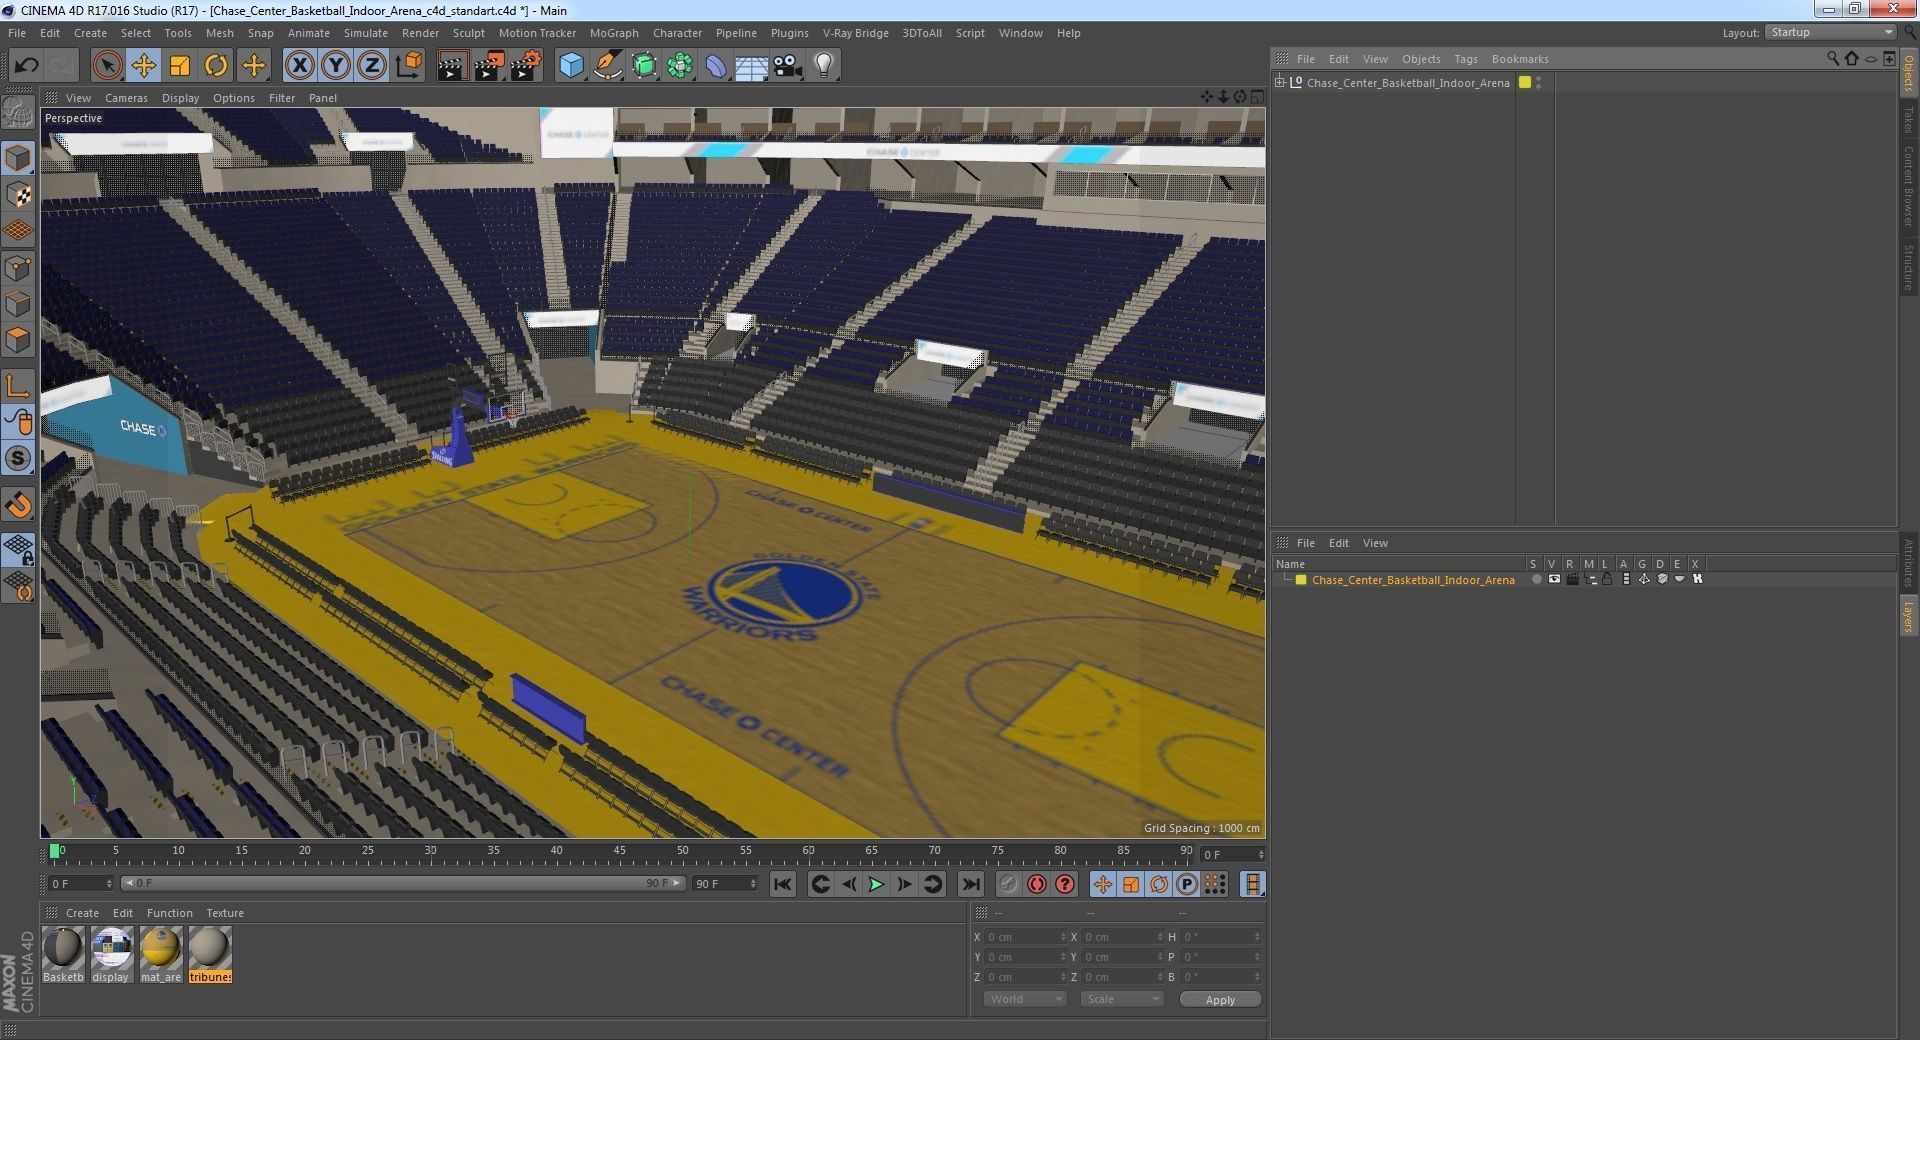The image size is (1920, 1158).
Task: Open Edit Render Settings gear clapperboard
Action: point(526,66)
